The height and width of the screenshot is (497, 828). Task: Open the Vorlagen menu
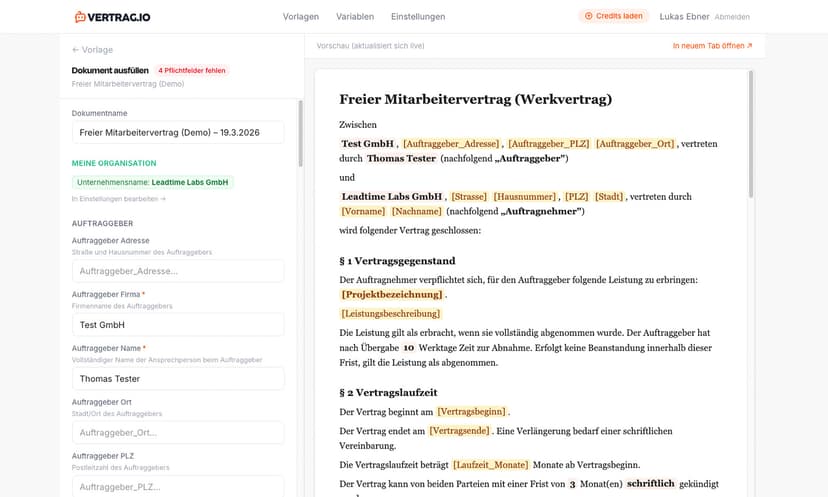(x=300, y=16)
